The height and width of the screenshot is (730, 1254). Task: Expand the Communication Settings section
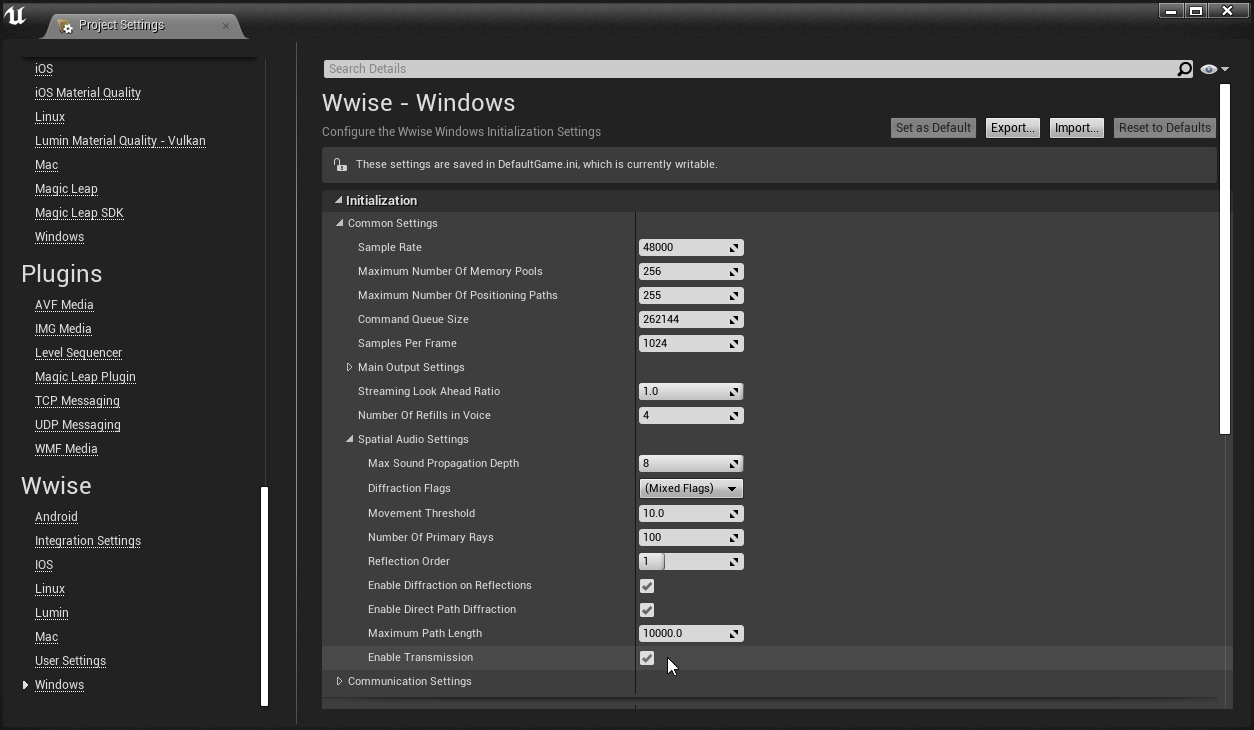coord(340,682)
